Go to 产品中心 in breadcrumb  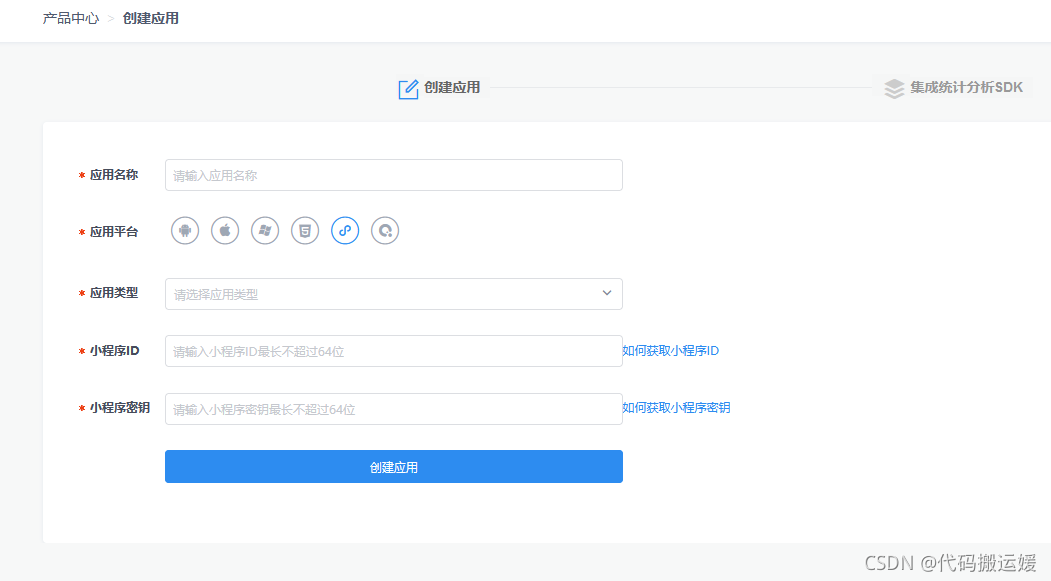click(x=71, y=18)
